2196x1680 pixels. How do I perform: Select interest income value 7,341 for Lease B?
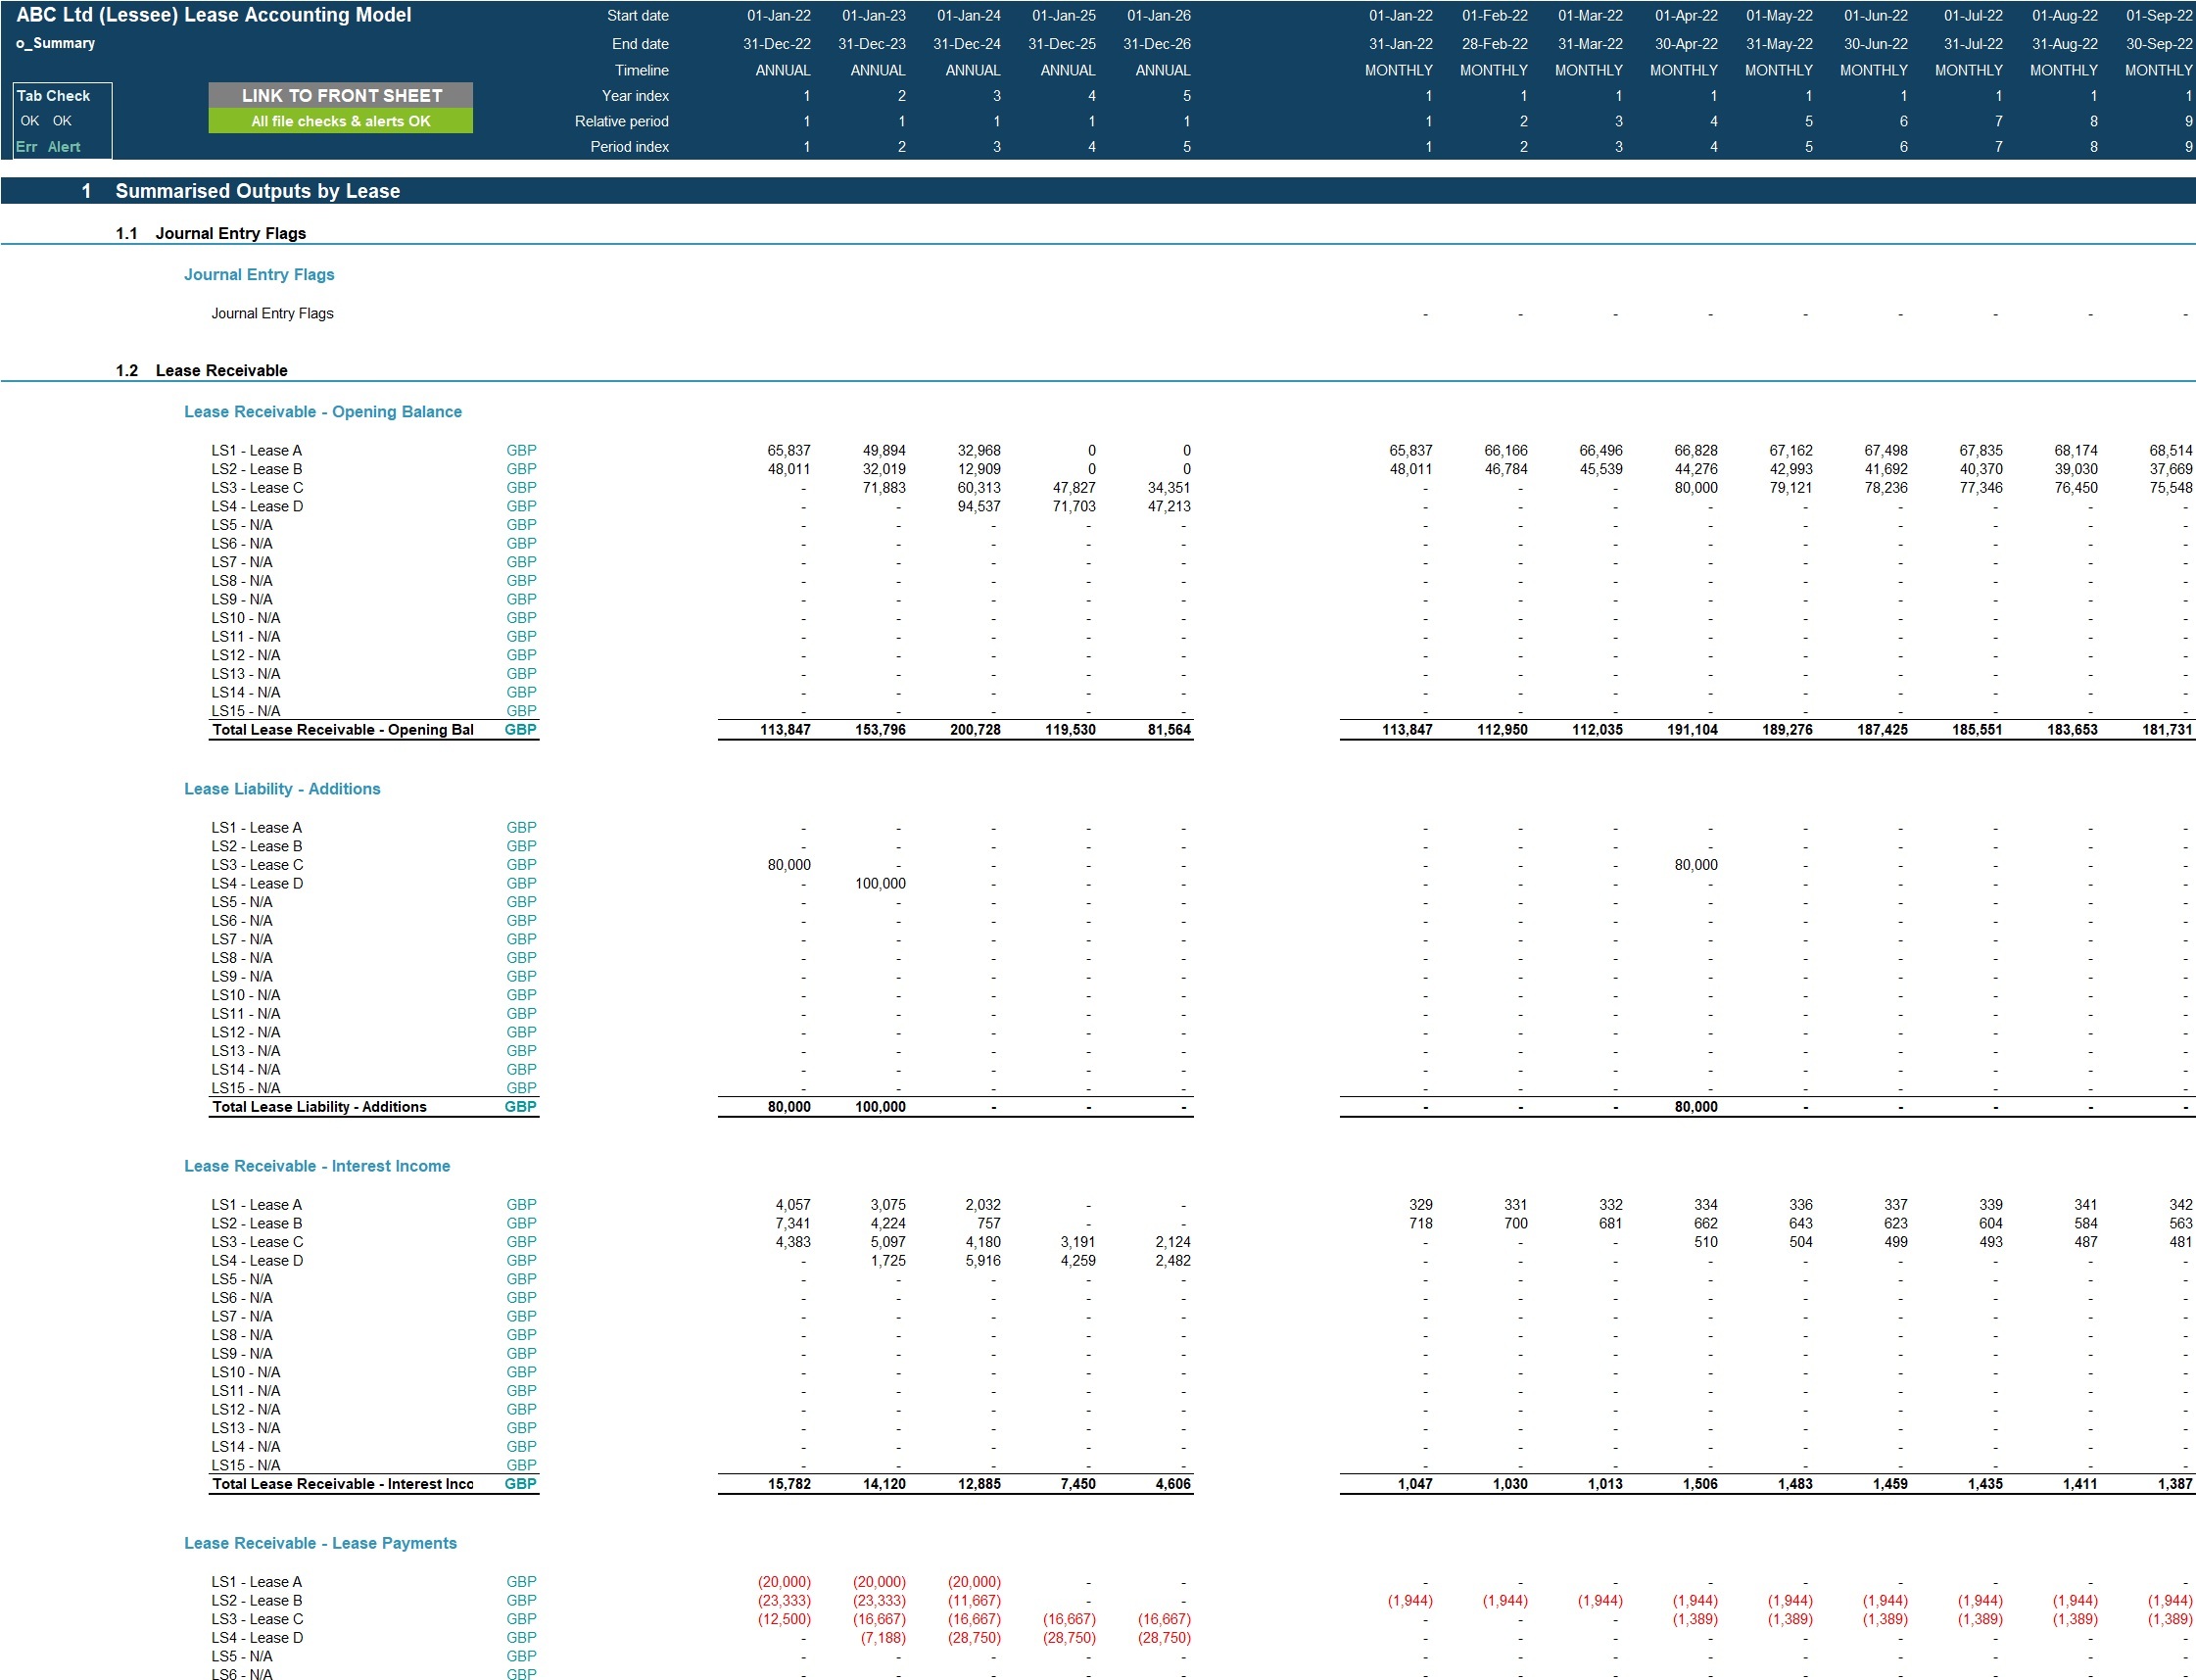[793, 1223]
